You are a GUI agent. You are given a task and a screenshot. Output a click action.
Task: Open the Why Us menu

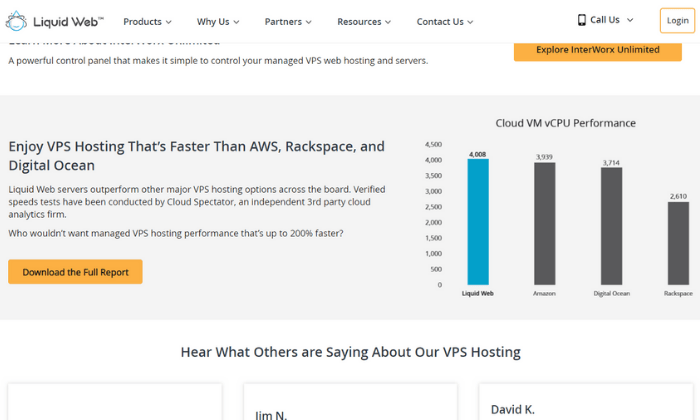tap(218, 21)
